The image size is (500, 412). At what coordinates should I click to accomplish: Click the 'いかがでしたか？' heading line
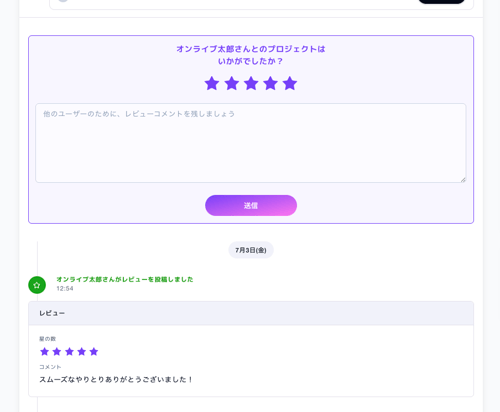point(251,61)
